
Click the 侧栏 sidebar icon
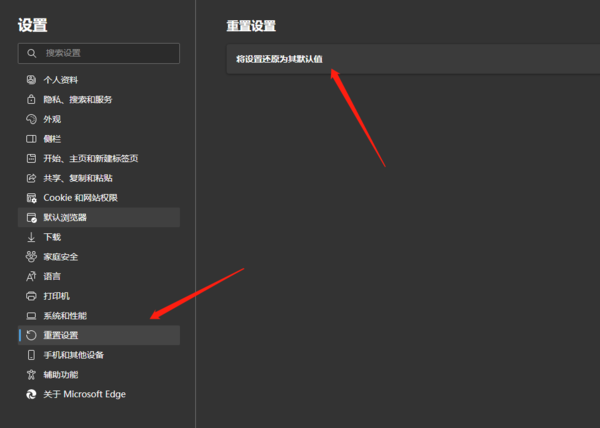click(x=31, y=139)
